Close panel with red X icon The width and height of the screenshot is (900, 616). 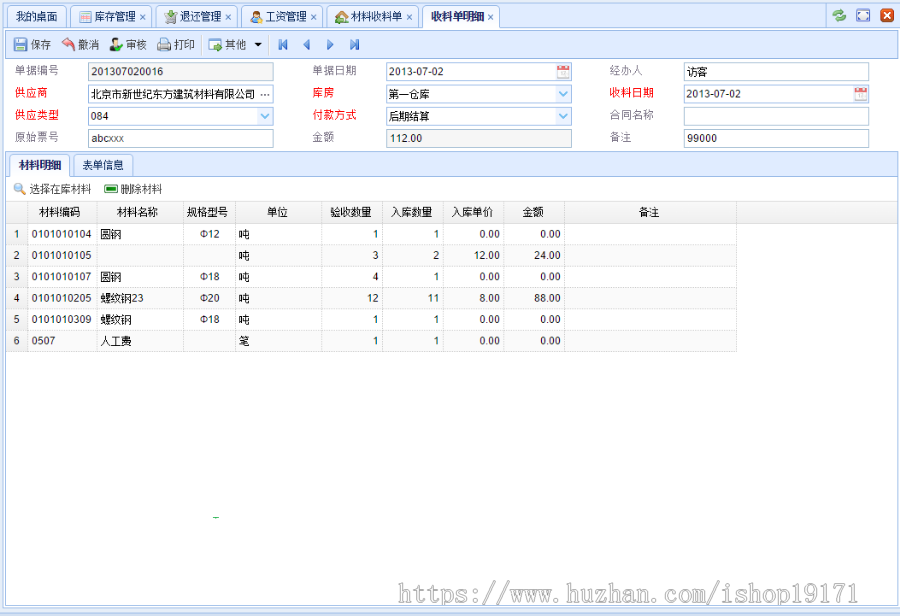(887, 16)
